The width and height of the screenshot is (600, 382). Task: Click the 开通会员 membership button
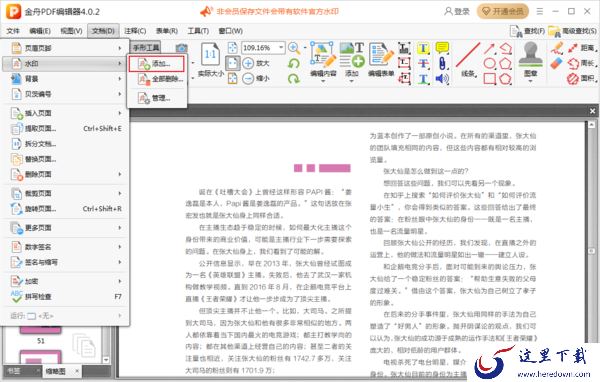point(502,11)
